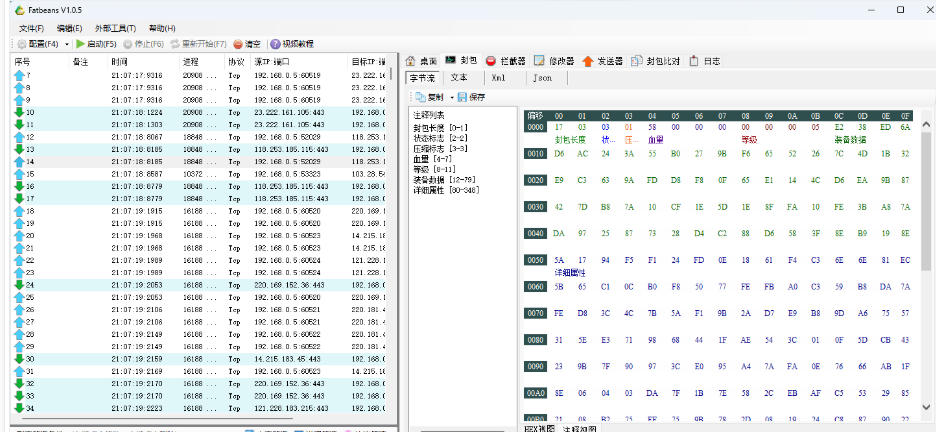Viewport: 936px width, 432px height.
Task: Click the hex view scrollbar up arrow
Action: [x=926, y=124]
